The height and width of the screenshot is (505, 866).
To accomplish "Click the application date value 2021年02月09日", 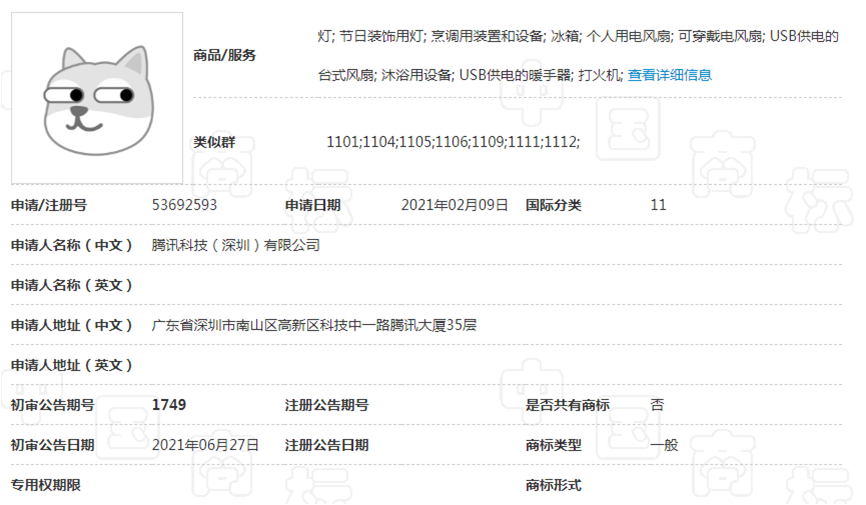I will [x=455, y=205].
